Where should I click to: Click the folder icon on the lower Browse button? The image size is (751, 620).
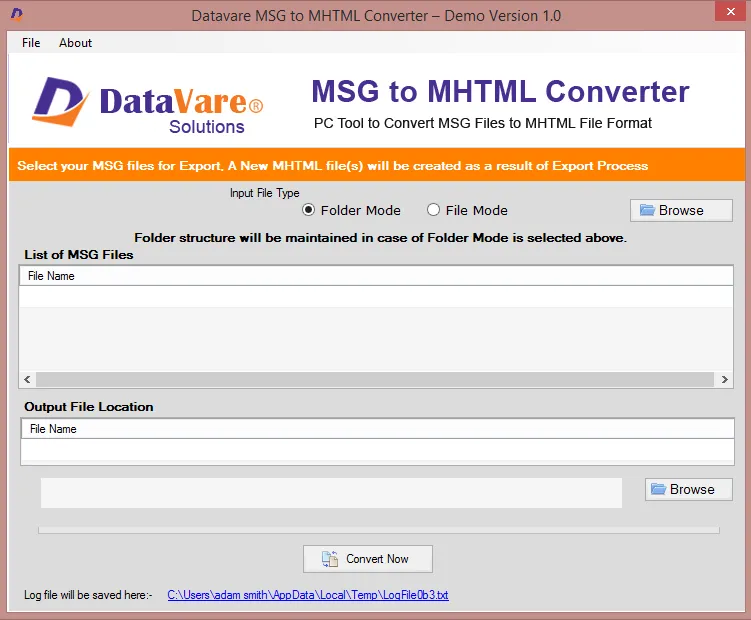(x=658, y=489)
